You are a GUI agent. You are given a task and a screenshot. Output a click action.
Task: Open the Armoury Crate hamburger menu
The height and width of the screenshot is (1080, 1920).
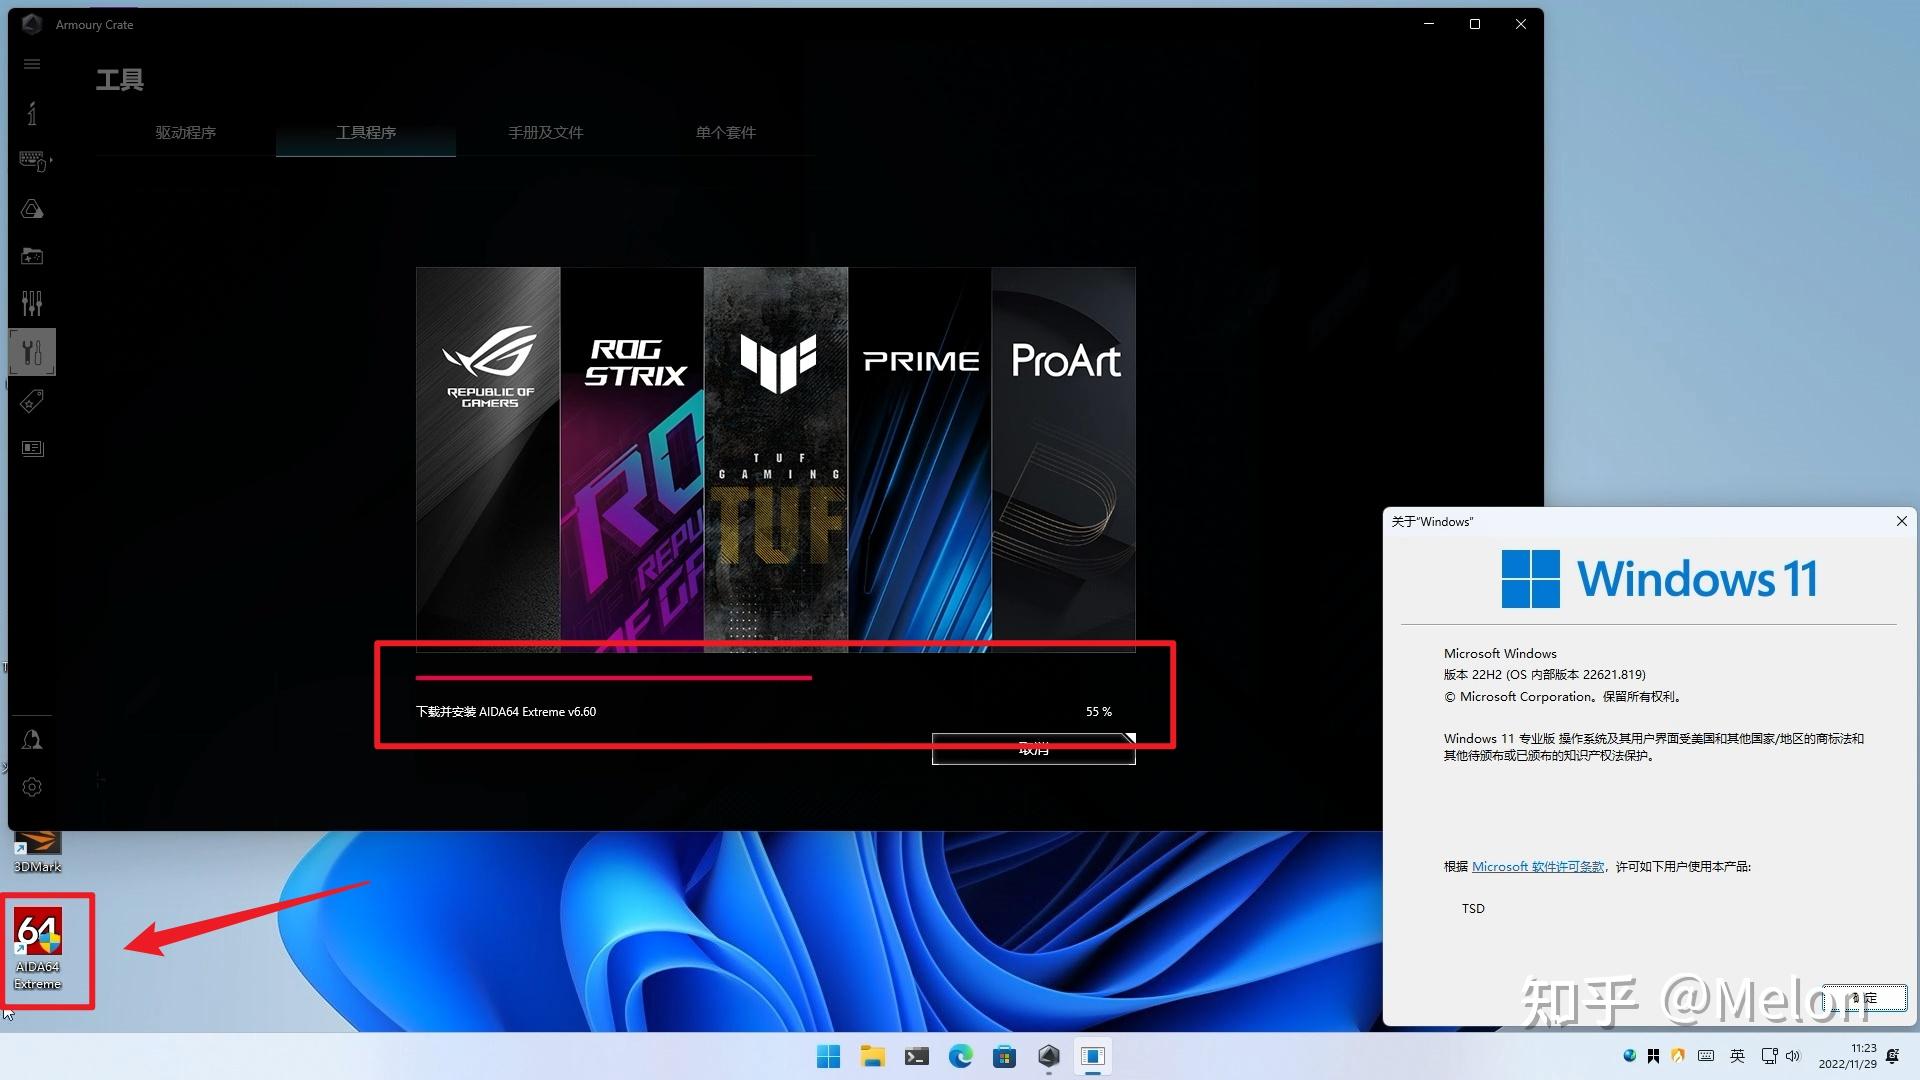(32, 64)
